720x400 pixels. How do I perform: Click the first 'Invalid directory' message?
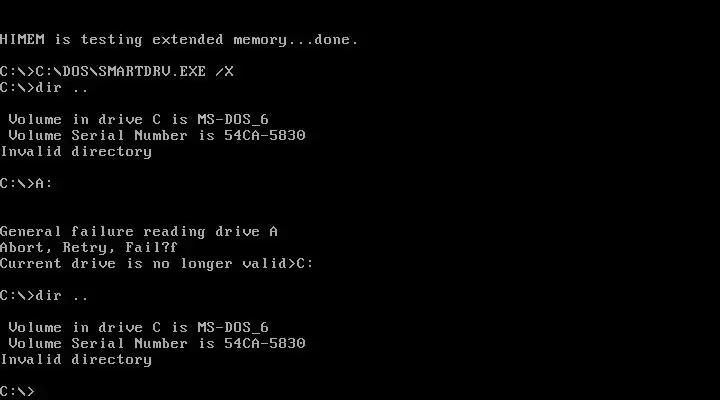pos(76,152)
